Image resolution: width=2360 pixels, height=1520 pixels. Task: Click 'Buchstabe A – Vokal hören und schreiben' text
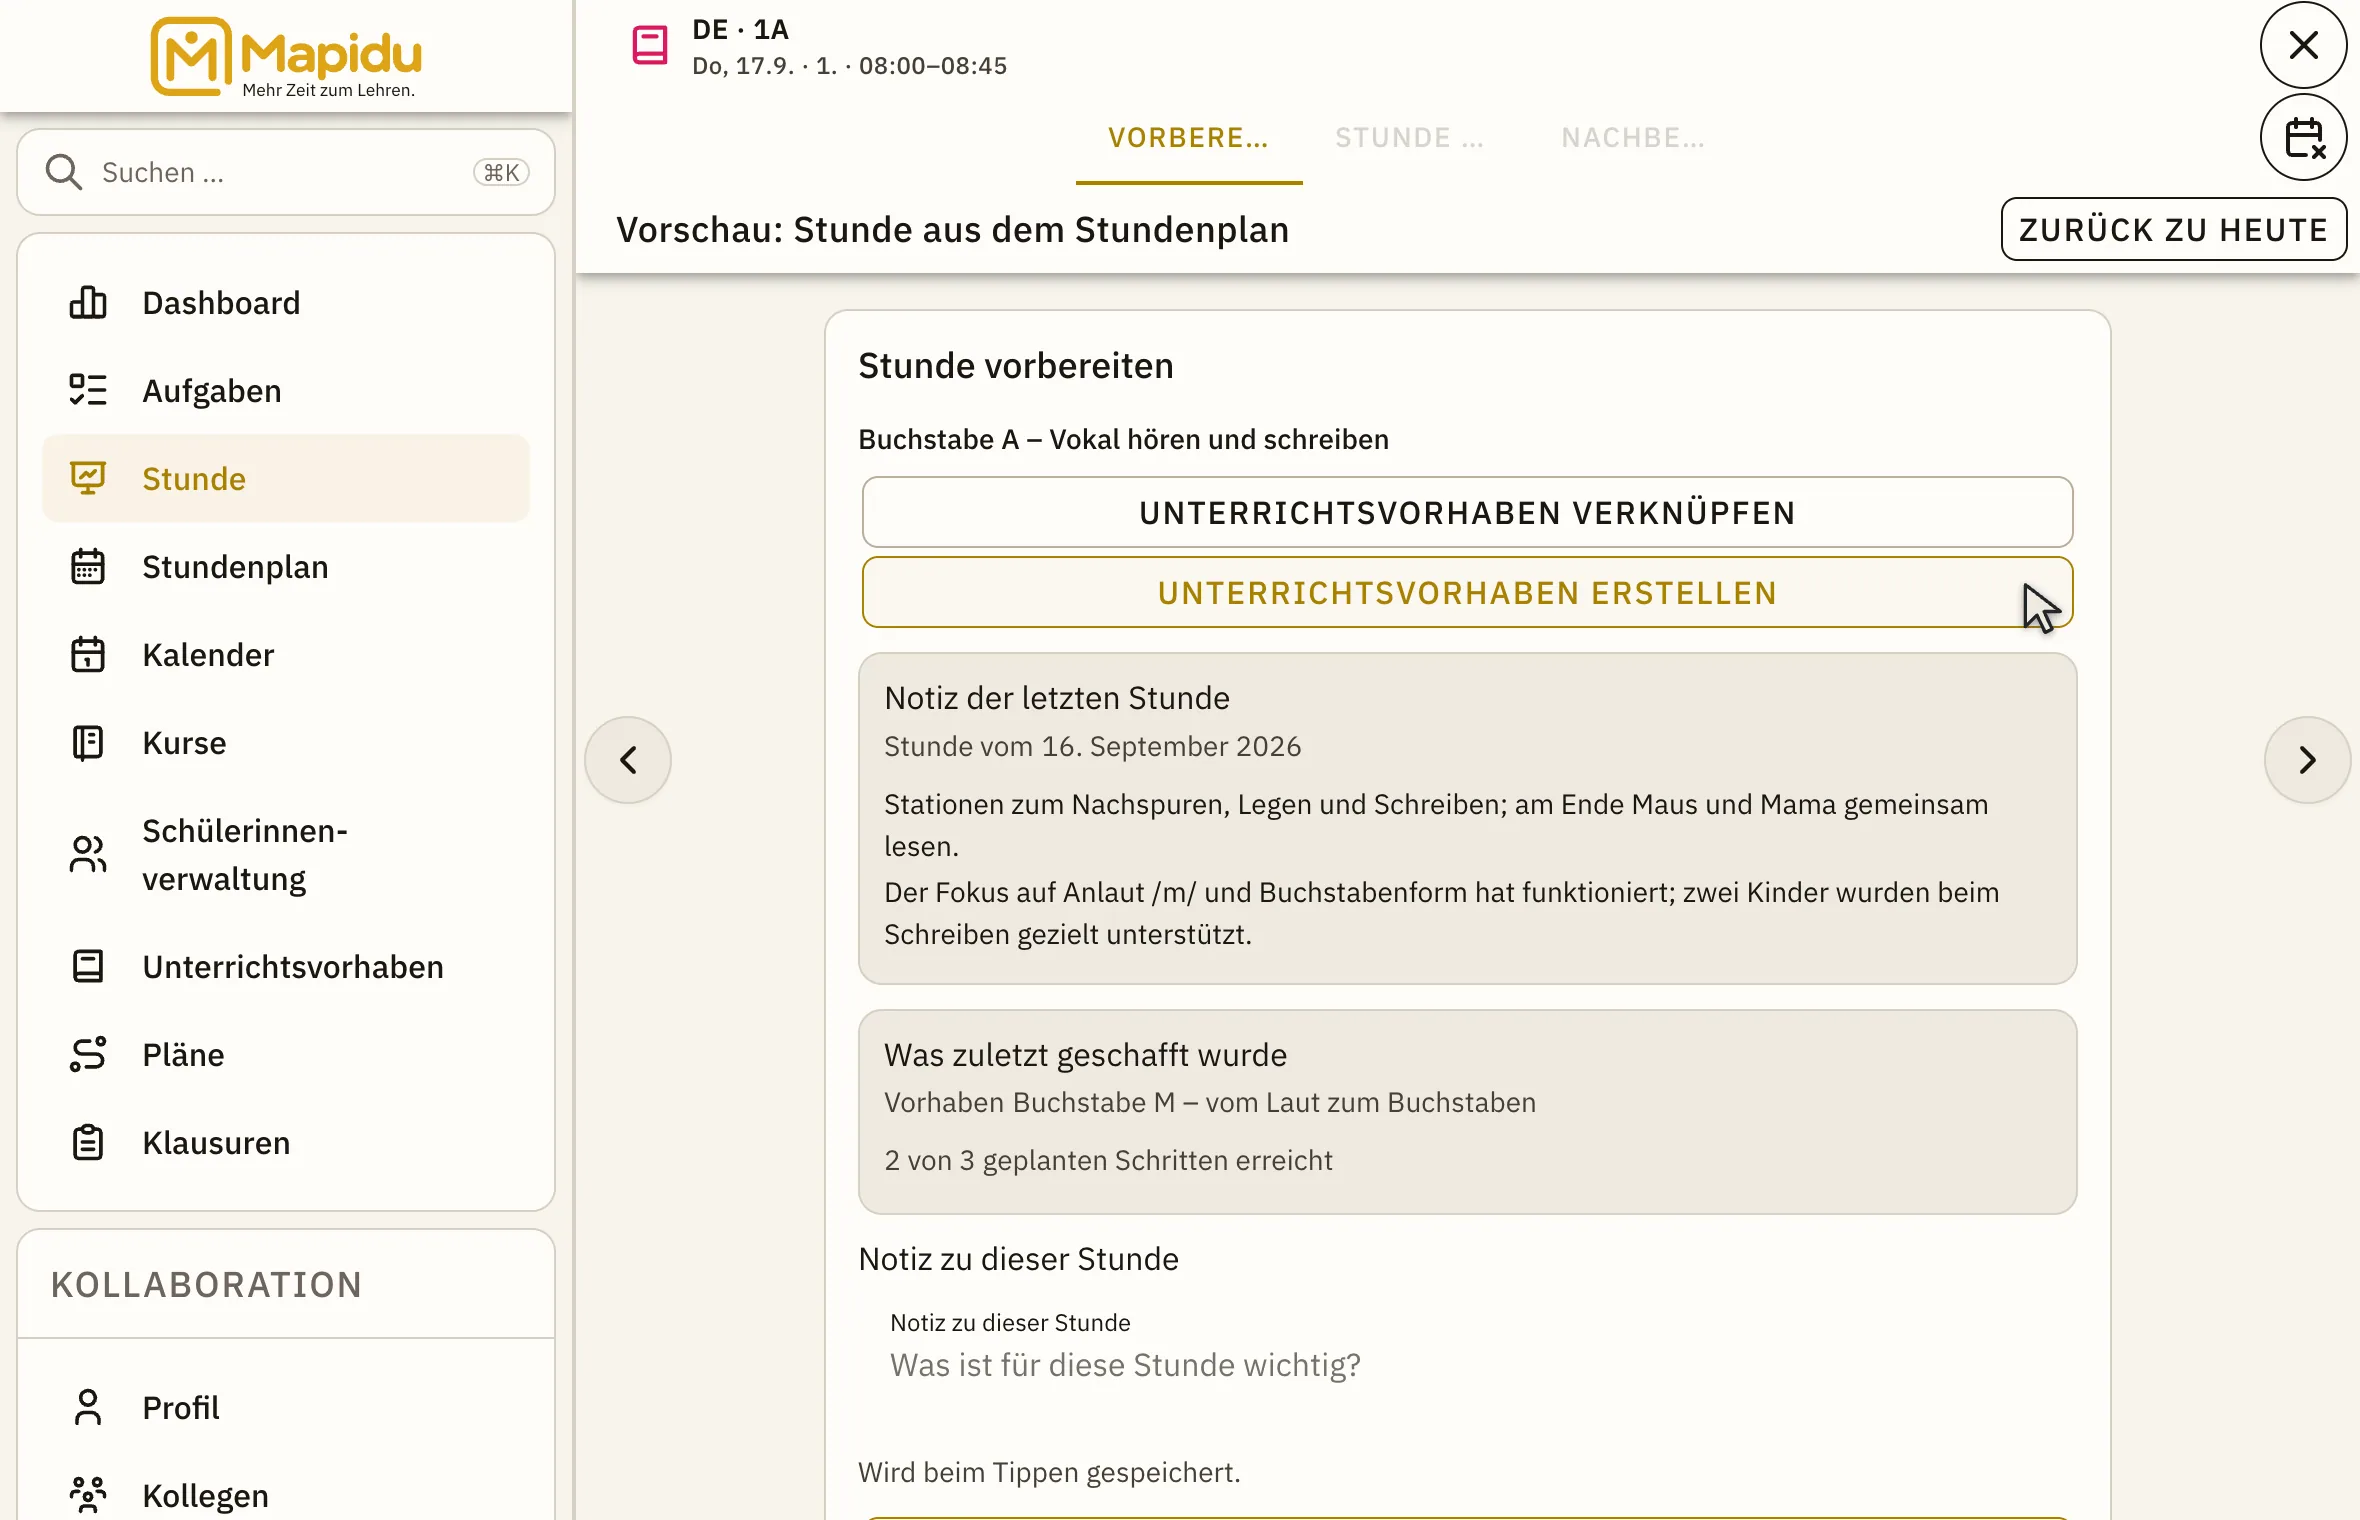(x=1124, y=439)
